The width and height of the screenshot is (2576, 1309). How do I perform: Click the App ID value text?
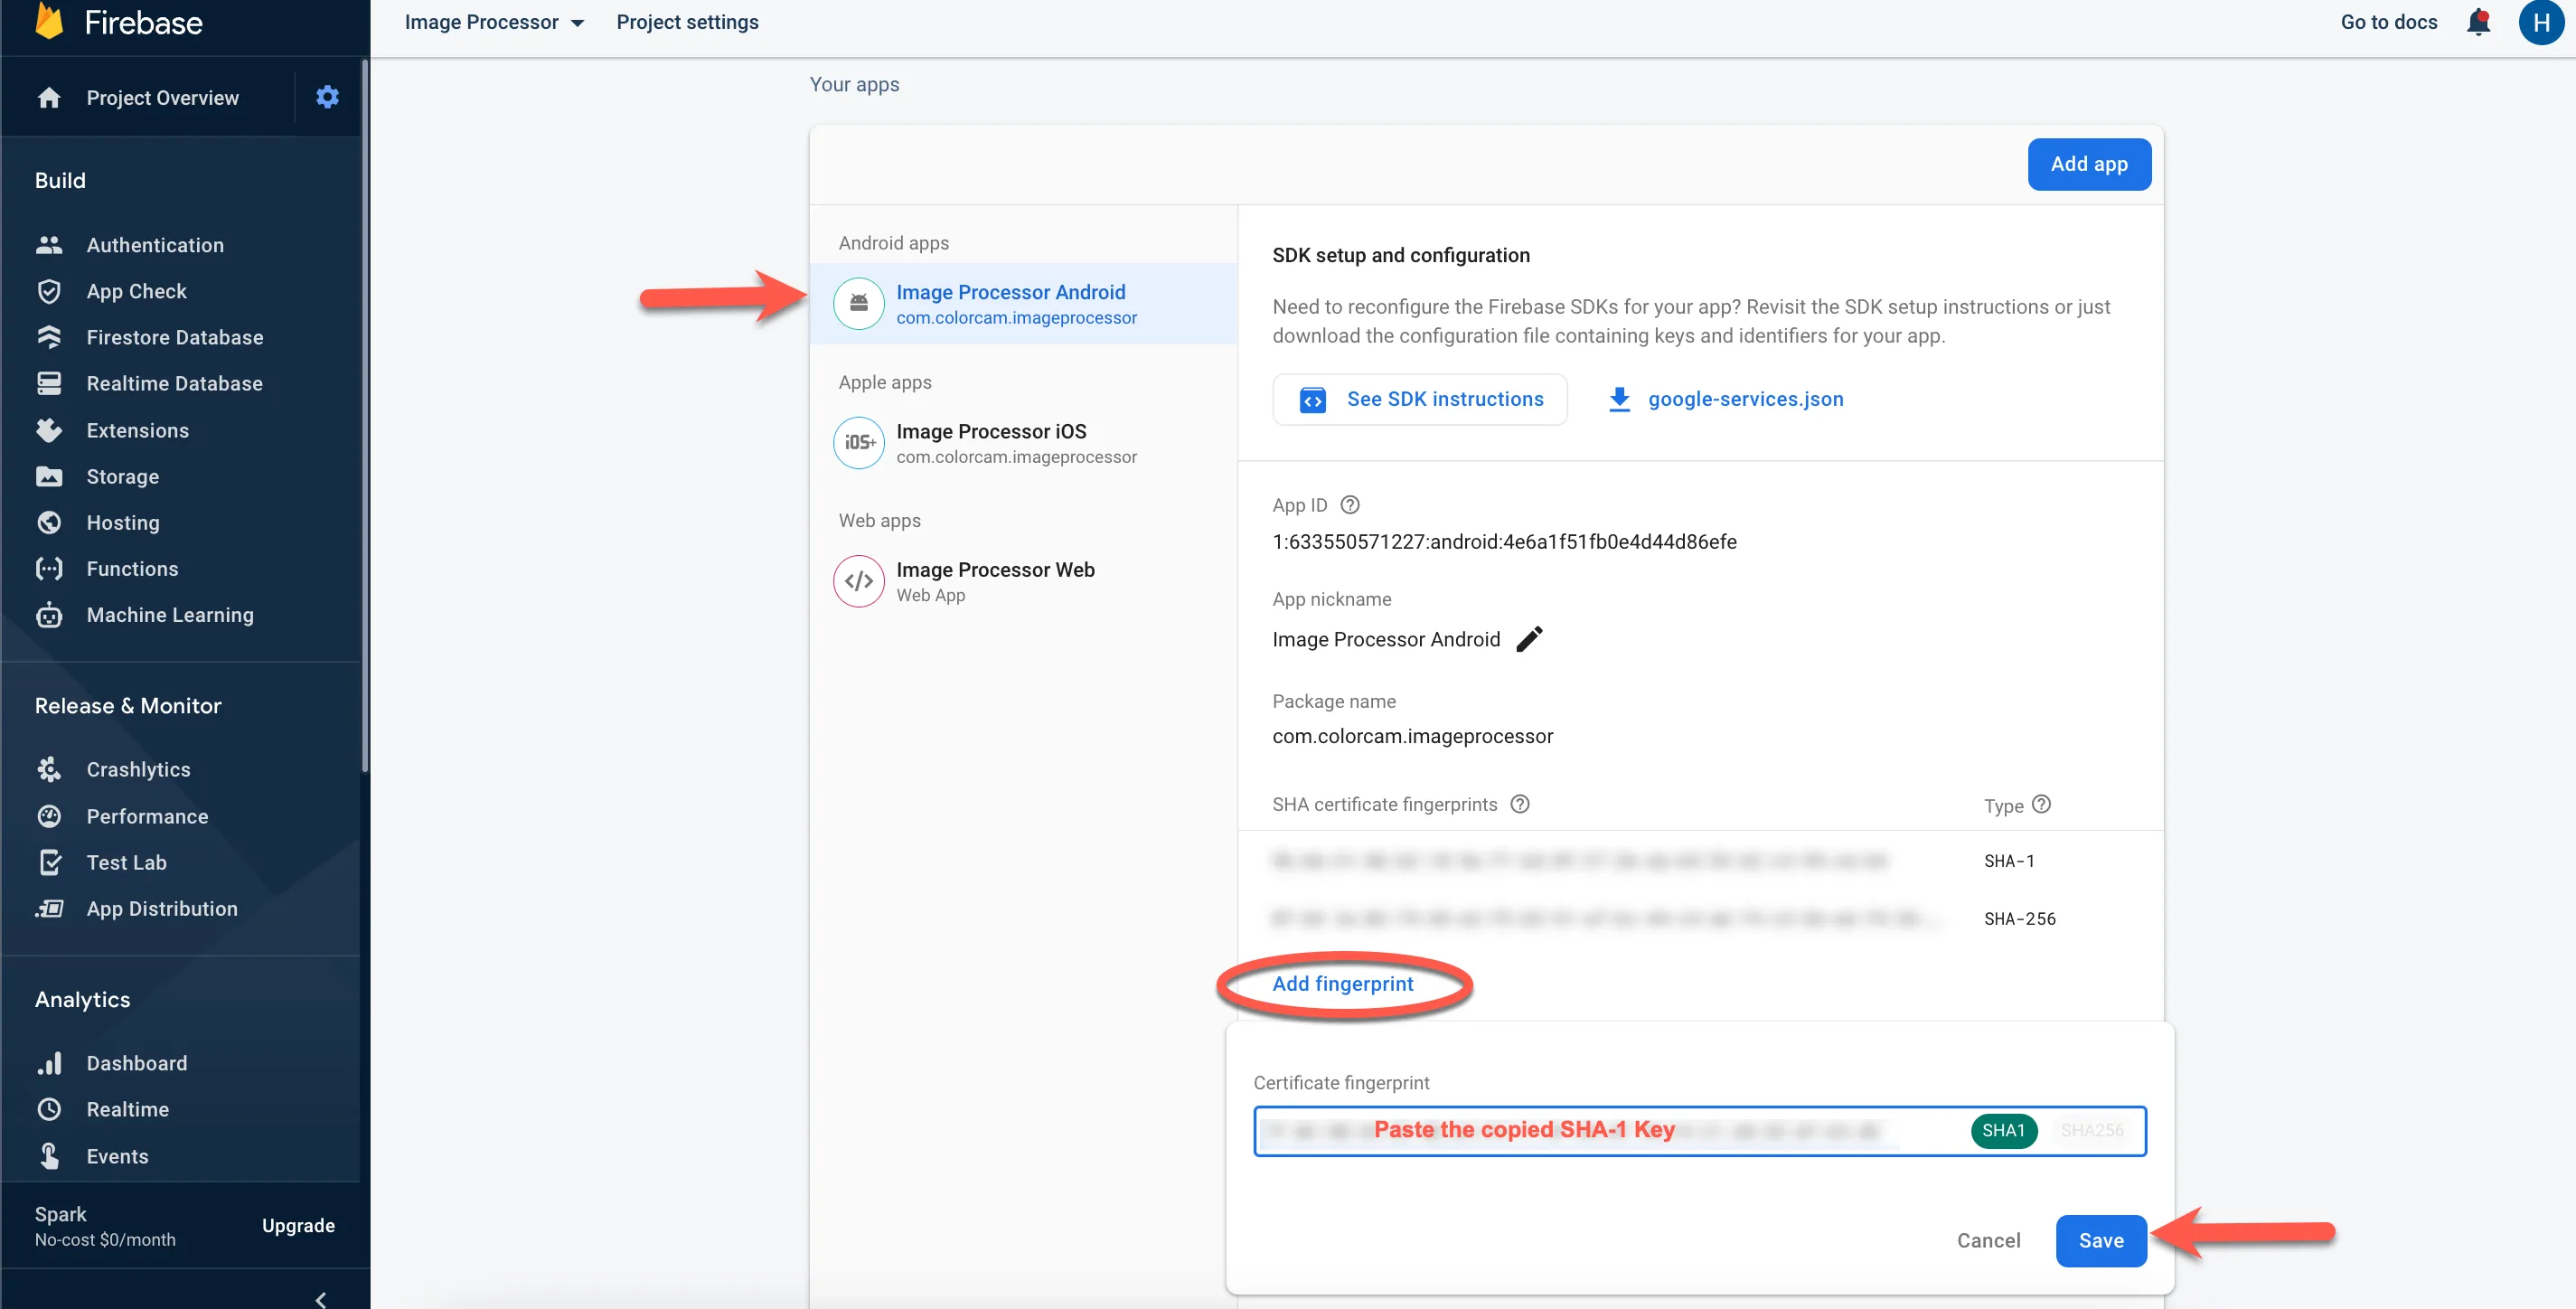pos(1504,542)
